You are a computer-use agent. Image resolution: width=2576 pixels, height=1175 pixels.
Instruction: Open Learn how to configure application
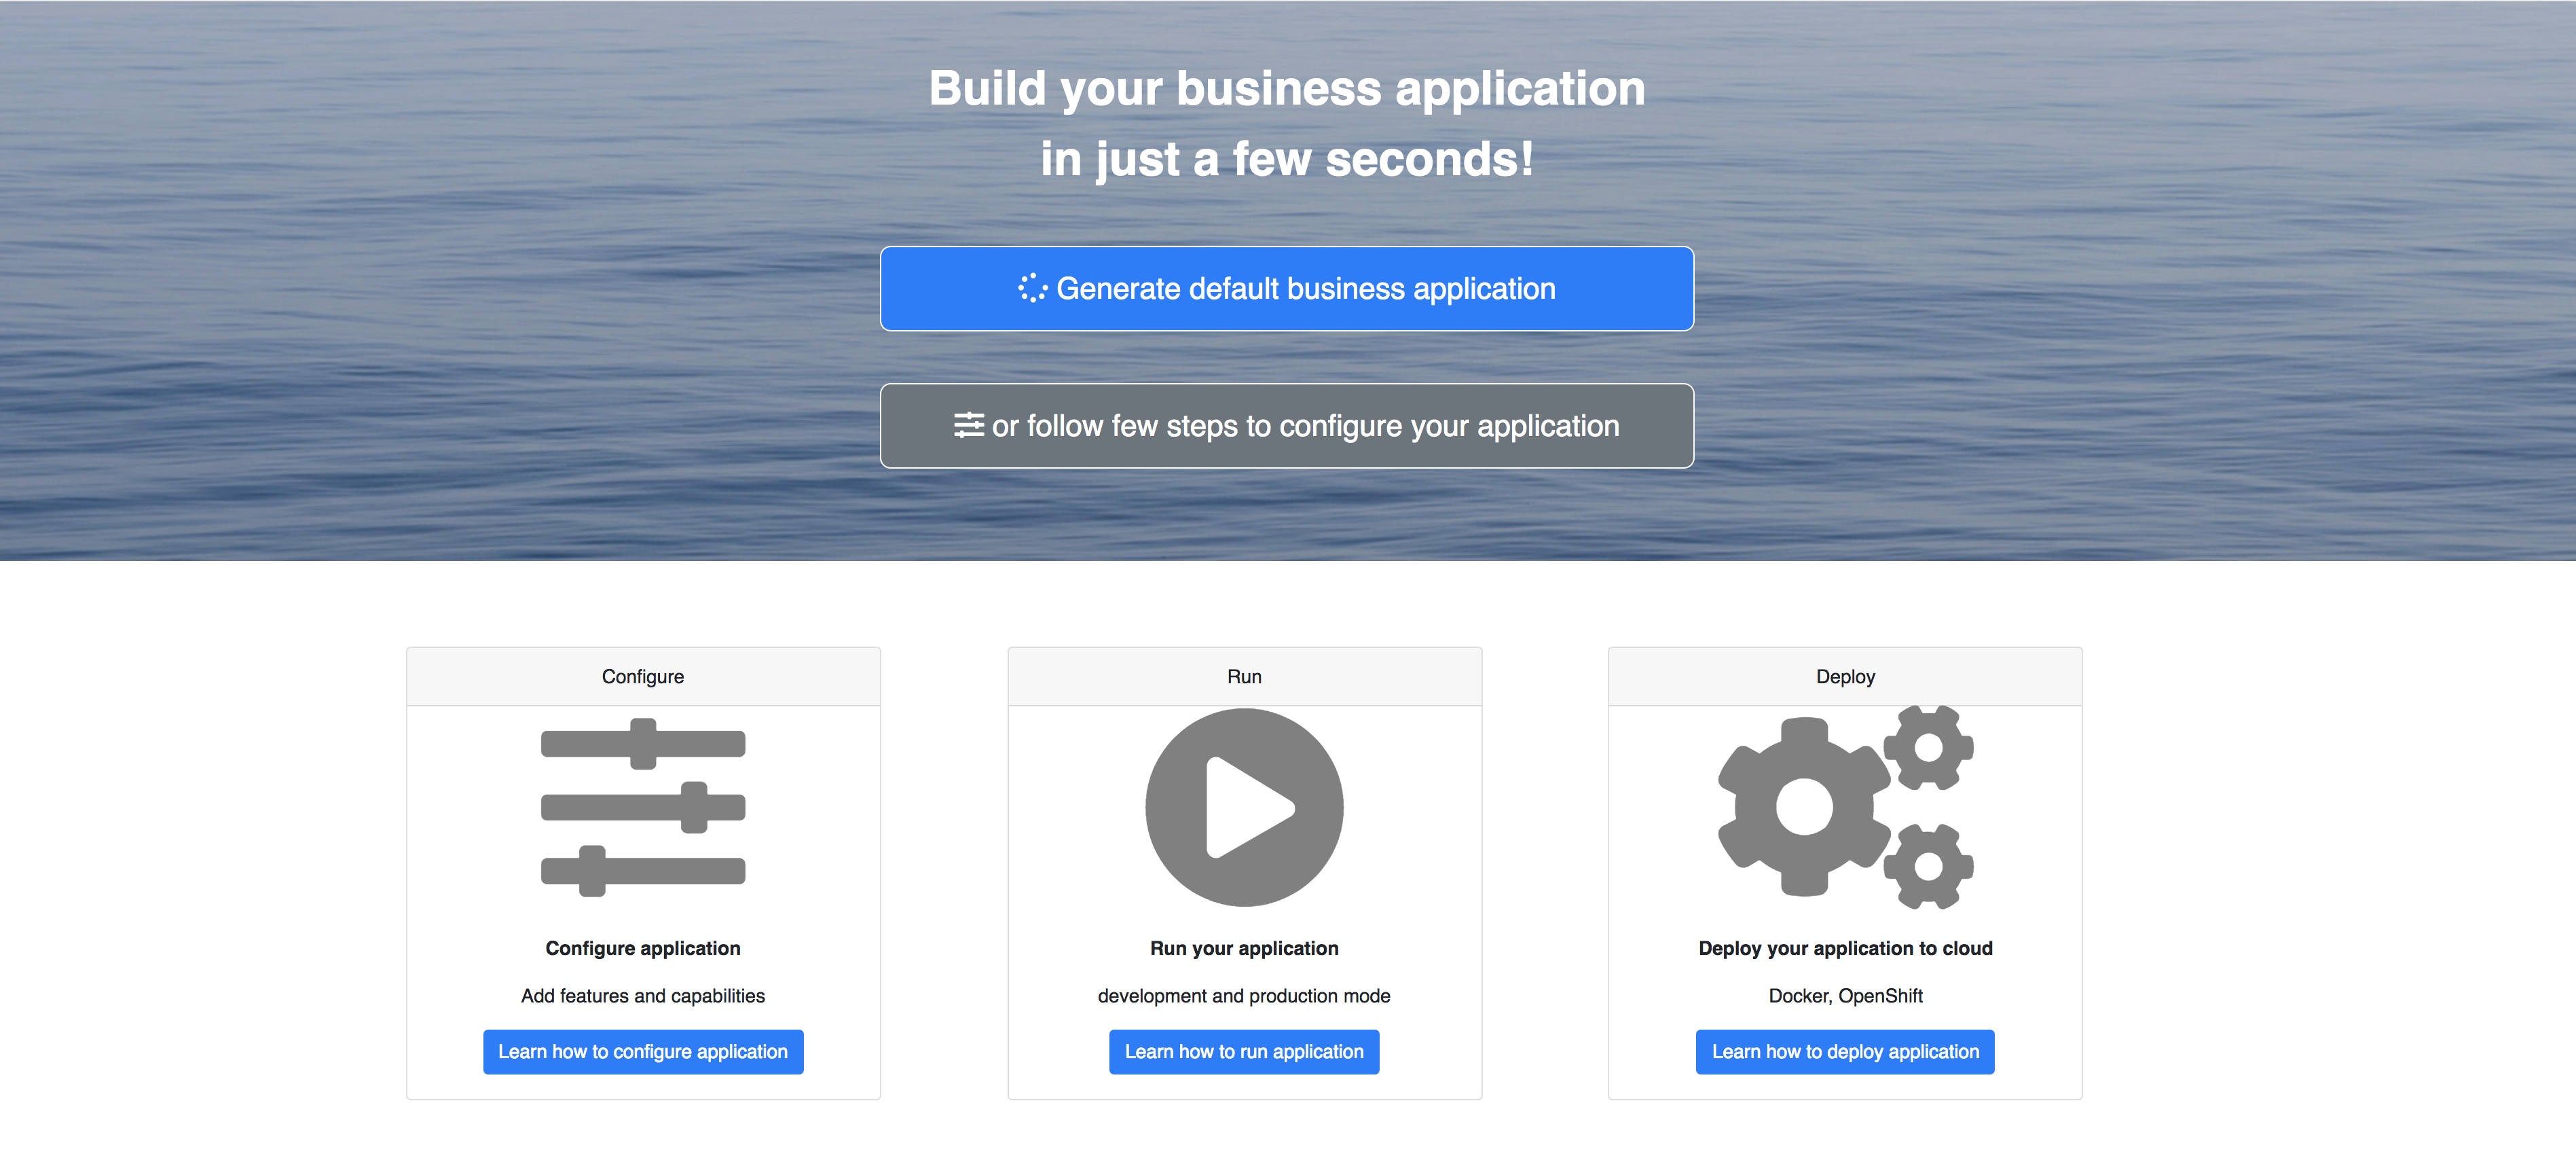coord(643,1052)
